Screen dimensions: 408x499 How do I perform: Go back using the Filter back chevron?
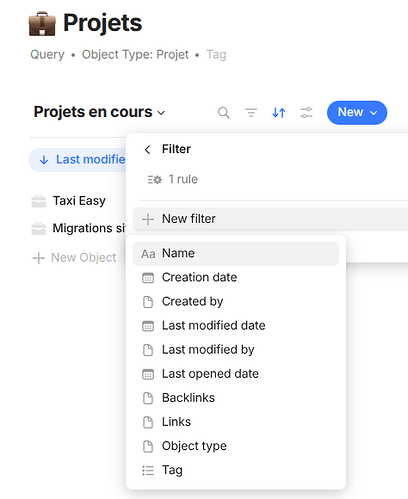pos(148,150)
